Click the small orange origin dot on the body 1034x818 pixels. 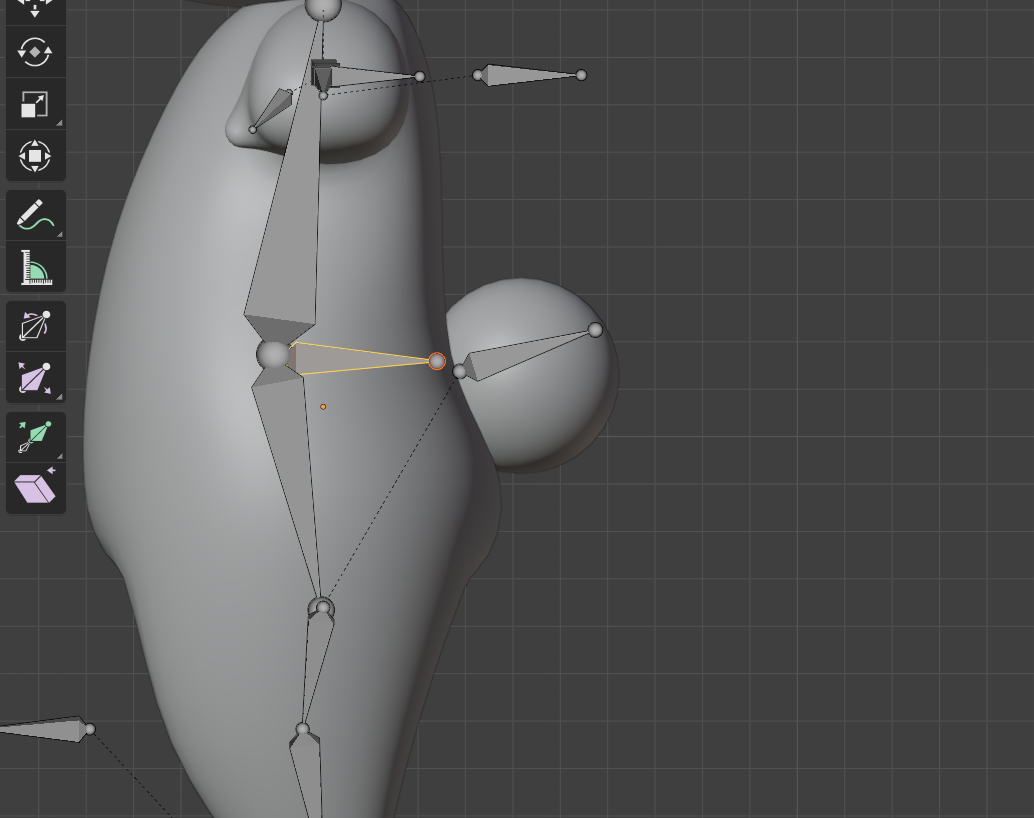click(323, 407)
